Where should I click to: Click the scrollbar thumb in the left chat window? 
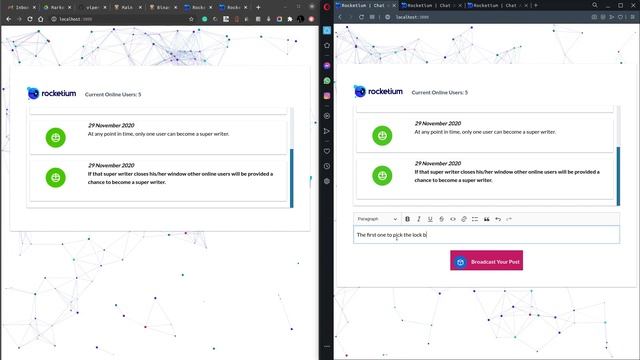[291, 178]
